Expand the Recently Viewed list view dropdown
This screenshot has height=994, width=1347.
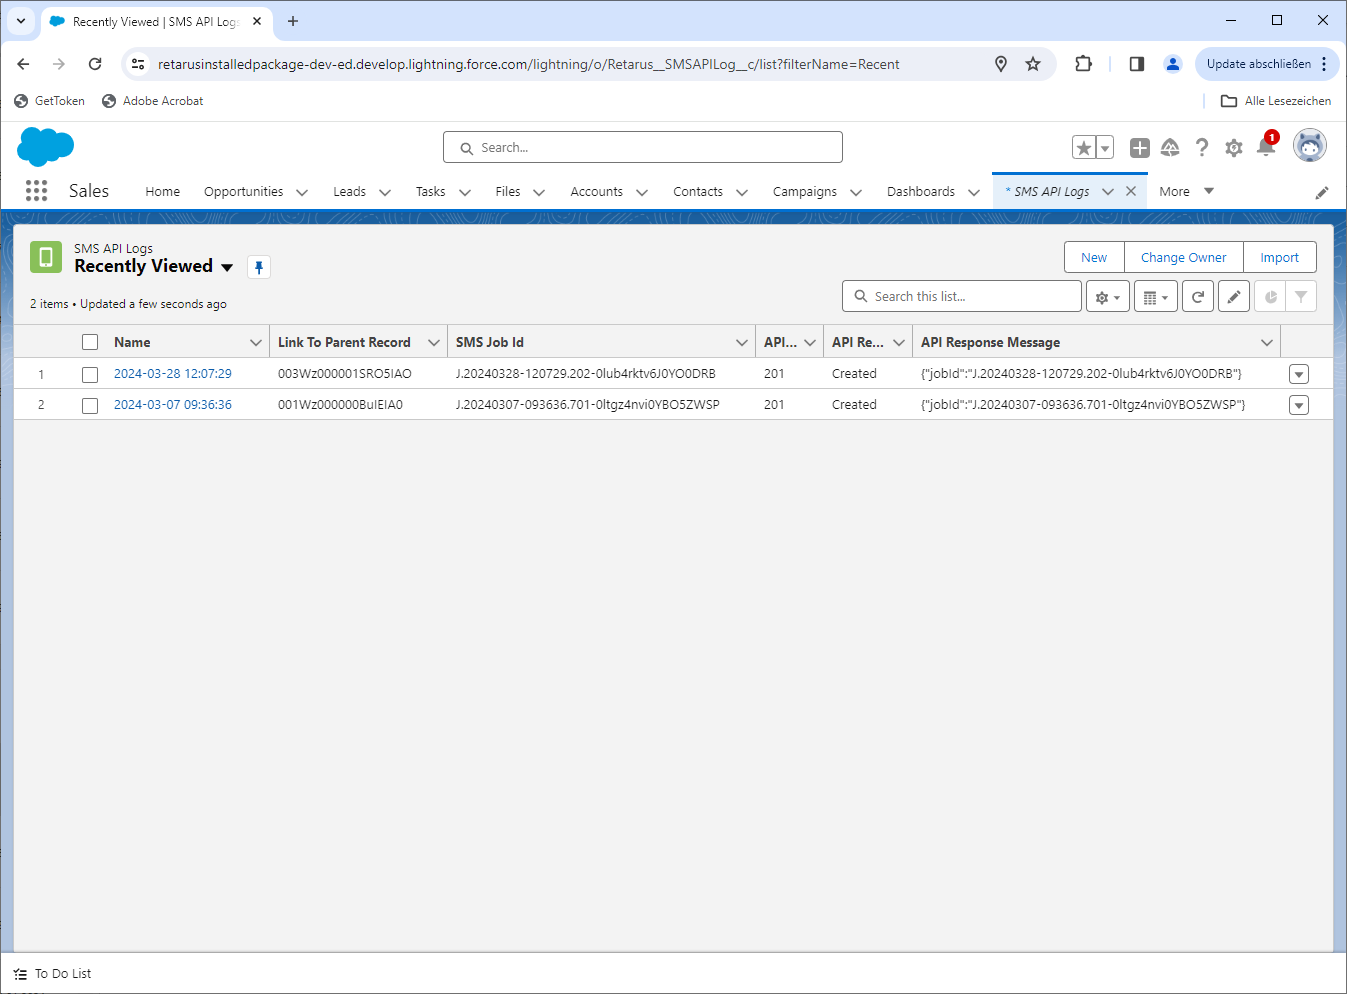tap(227, 267)
